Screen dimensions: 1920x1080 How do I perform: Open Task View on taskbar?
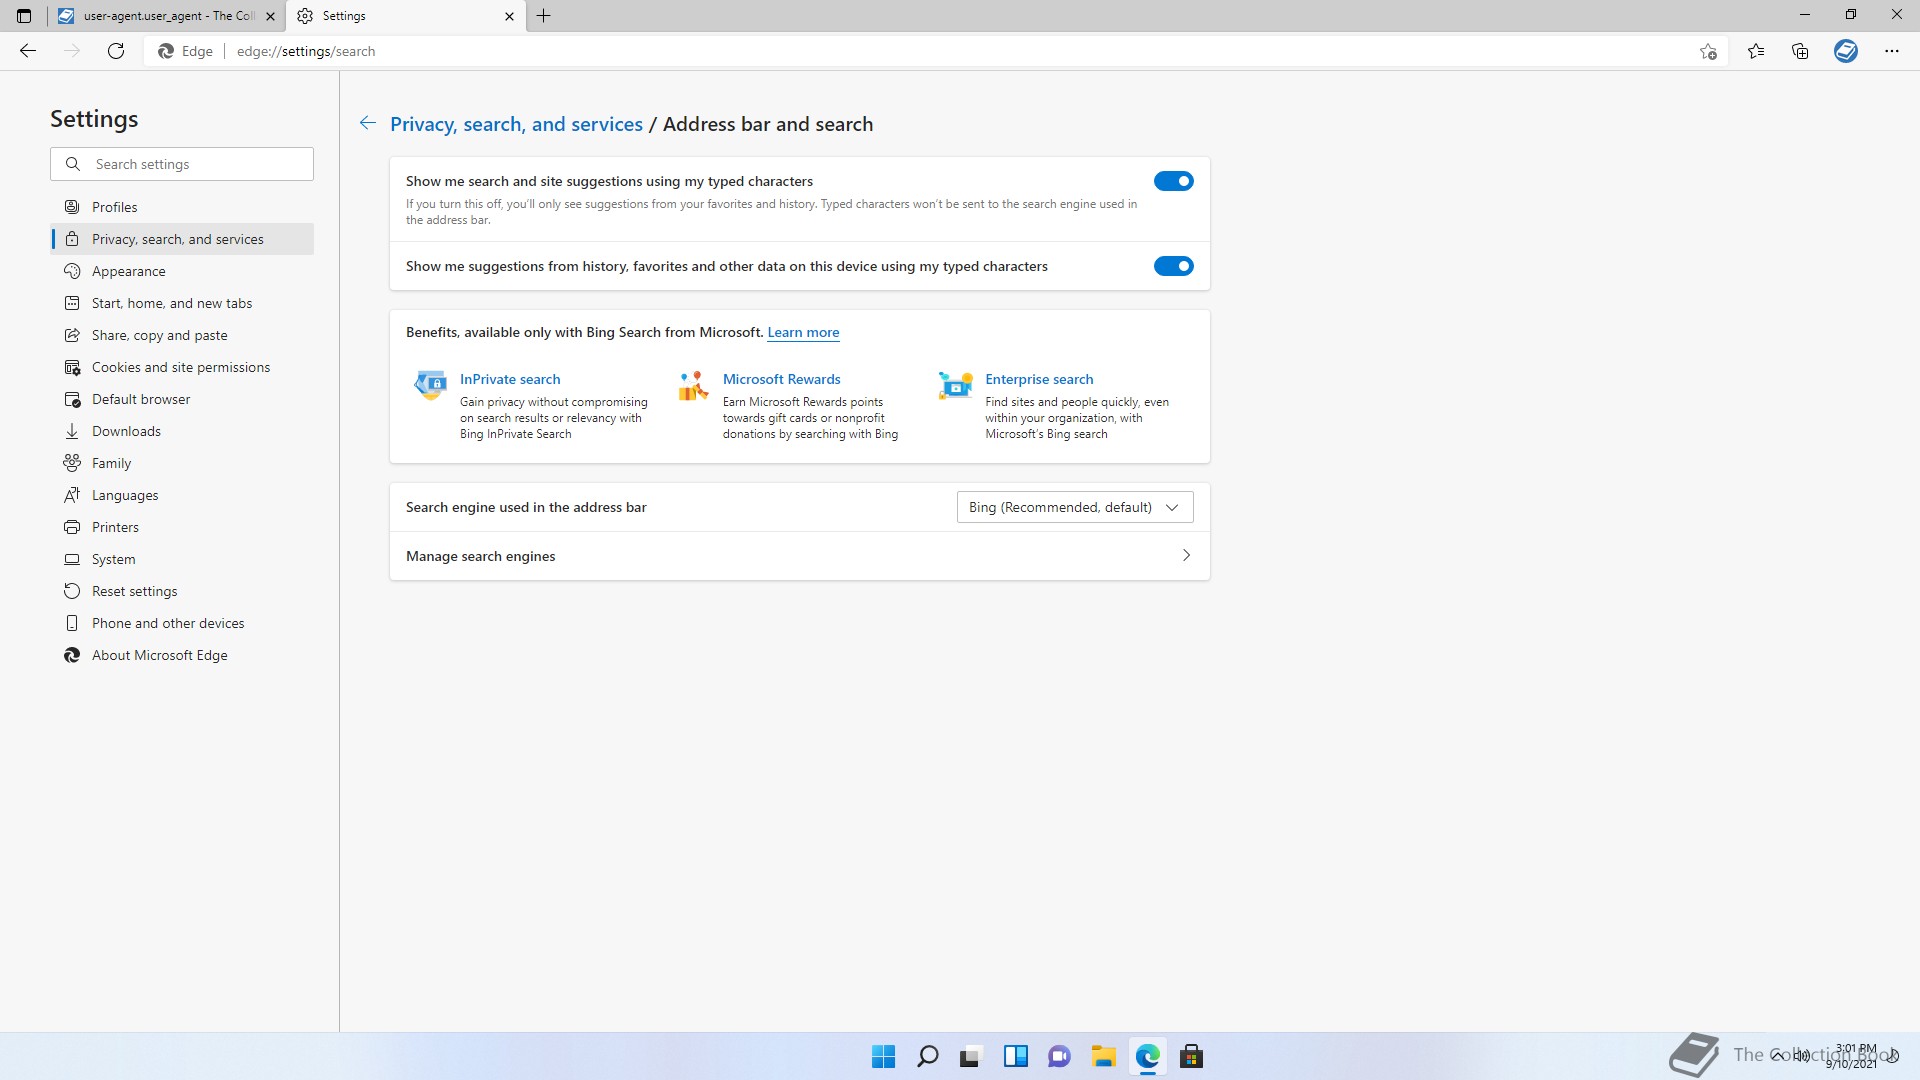(x=970, y=1056)
